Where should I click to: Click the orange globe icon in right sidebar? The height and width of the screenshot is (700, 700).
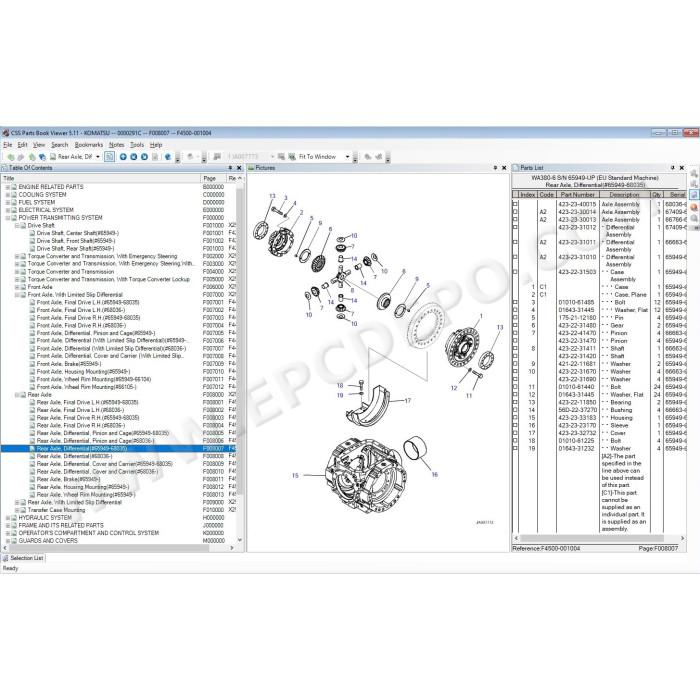694,207
